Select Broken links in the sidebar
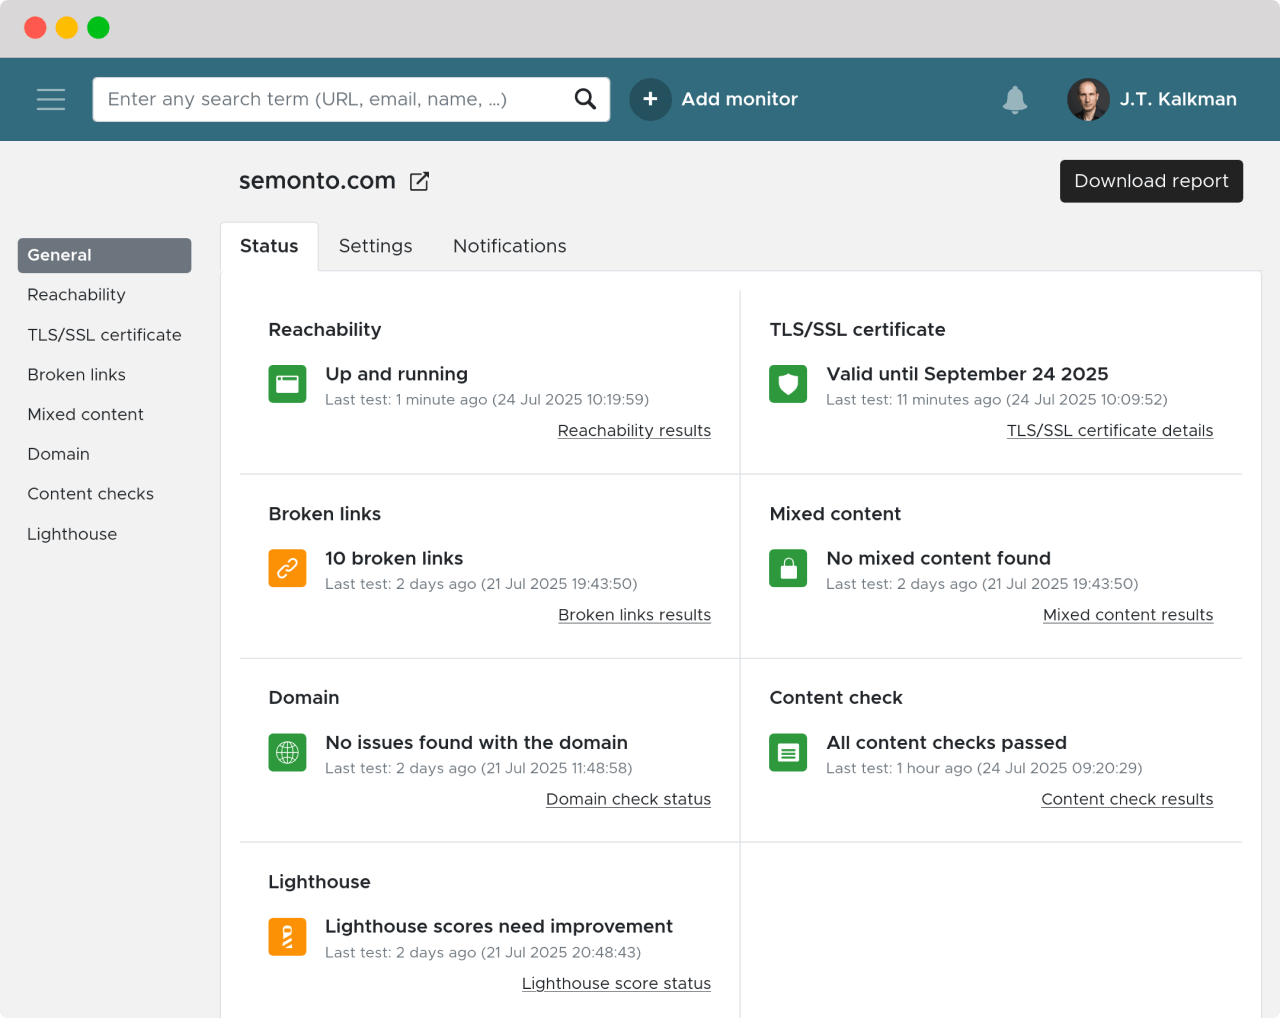The width and height of the screenshot is (1280, 1018). tap(77, 375)
